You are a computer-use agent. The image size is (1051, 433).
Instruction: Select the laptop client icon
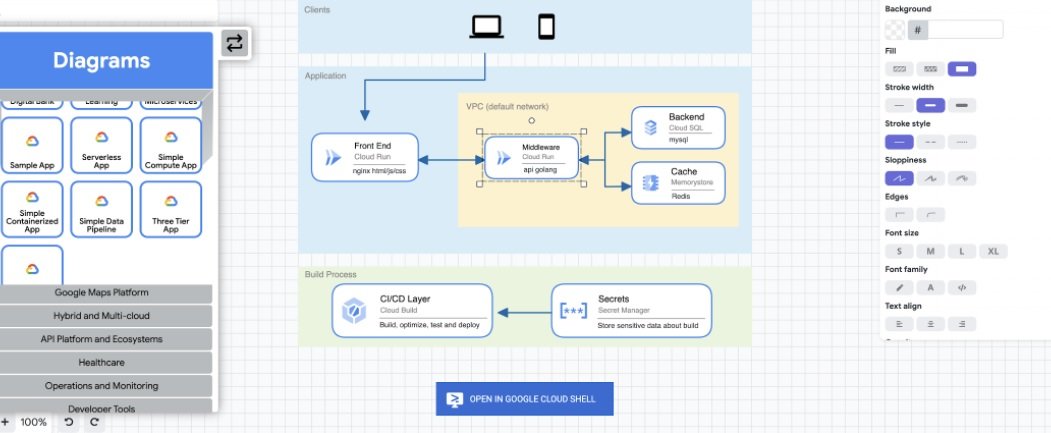pos(487,27)
